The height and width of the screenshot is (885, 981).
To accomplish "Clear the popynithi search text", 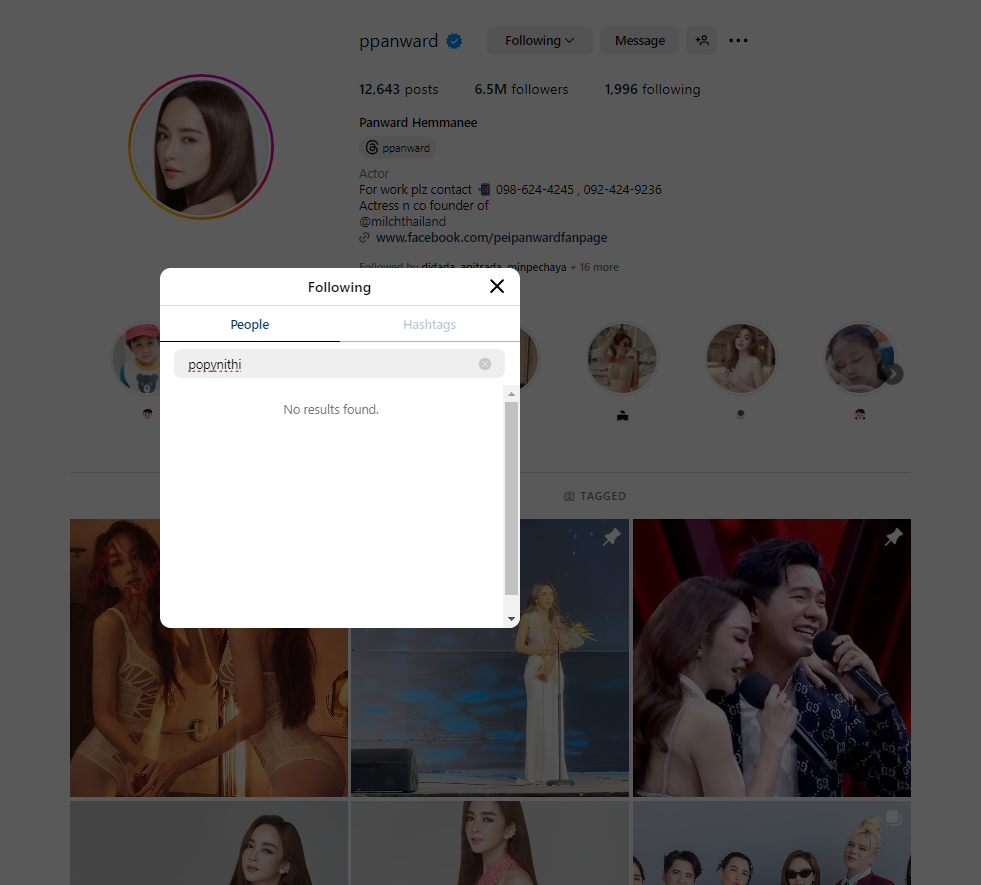I will [x=485, y=364].
